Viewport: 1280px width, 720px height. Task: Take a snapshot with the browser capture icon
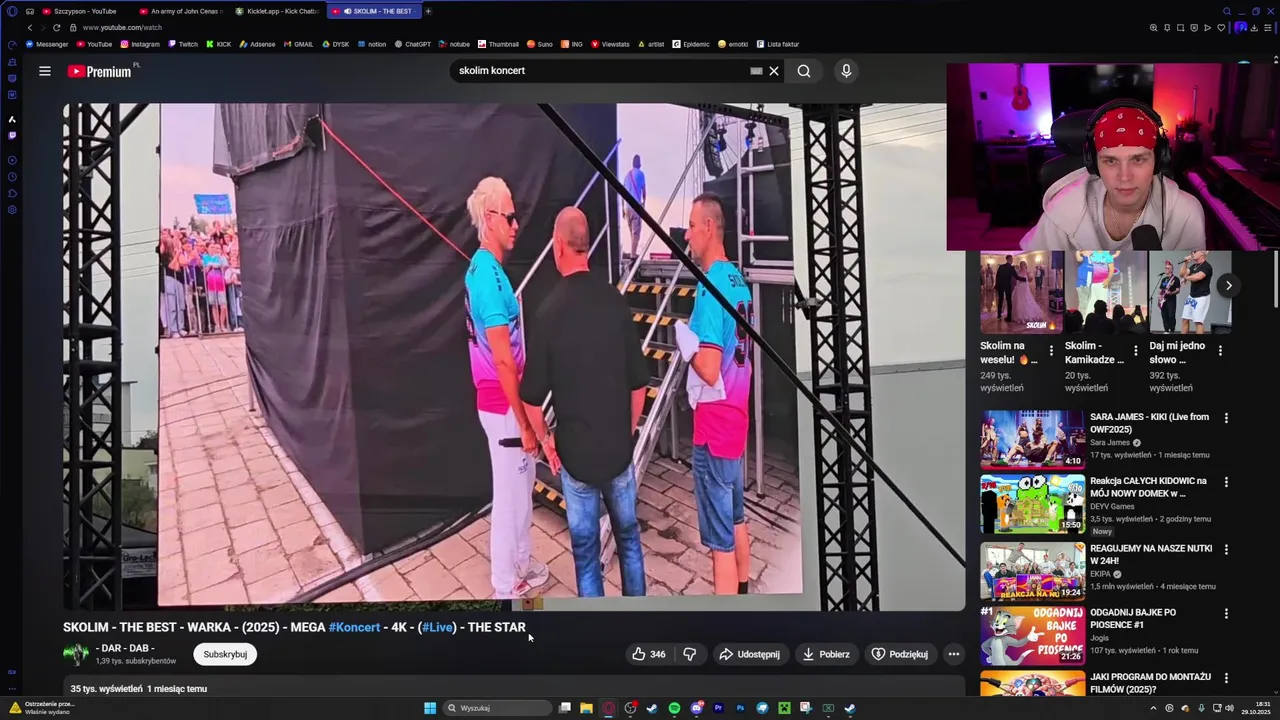(1180, 27)
